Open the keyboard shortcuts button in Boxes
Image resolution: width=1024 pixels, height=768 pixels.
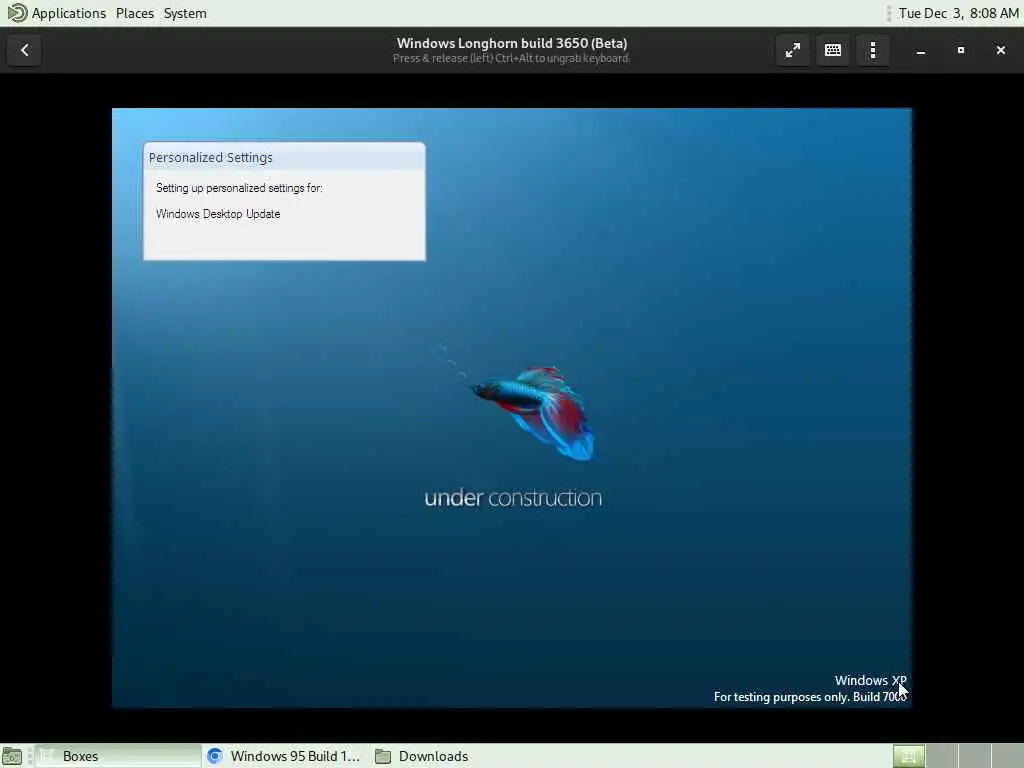coord(833,50)
